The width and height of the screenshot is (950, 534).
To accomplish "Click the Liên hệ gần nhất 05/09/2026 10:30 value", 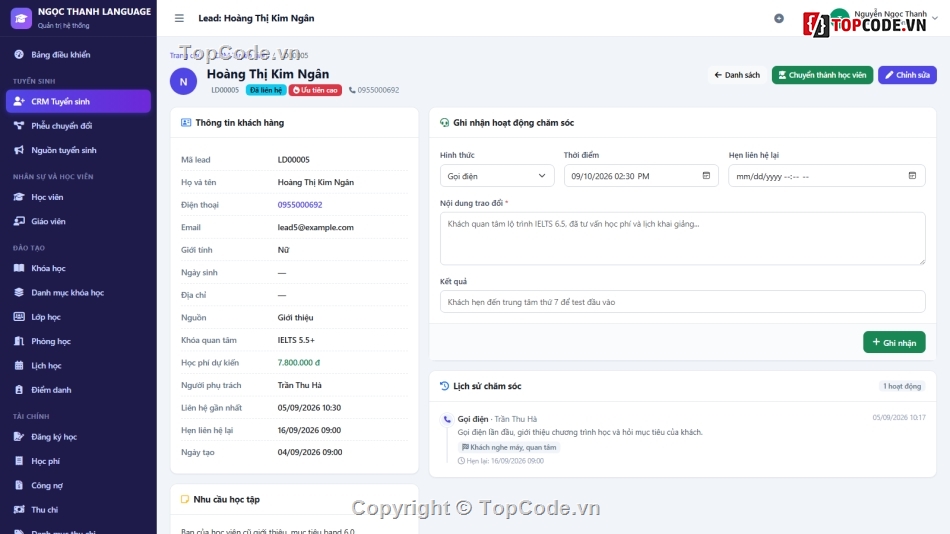I will [309, 407].
